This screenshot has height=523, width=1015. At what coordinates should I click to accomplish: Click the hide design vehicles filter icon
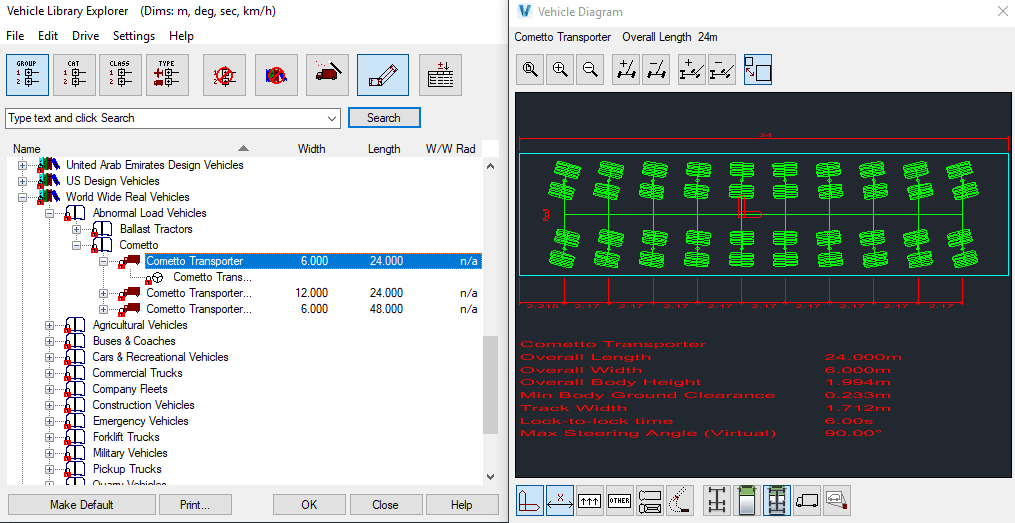[276, 75]
